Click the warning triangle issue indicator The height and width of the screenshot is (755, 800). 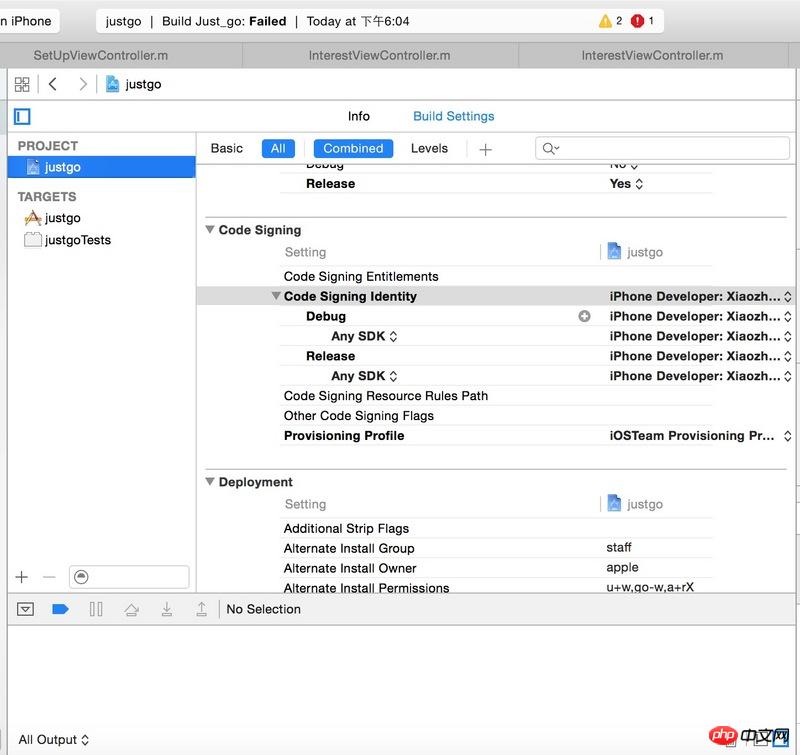click(605, 21)
